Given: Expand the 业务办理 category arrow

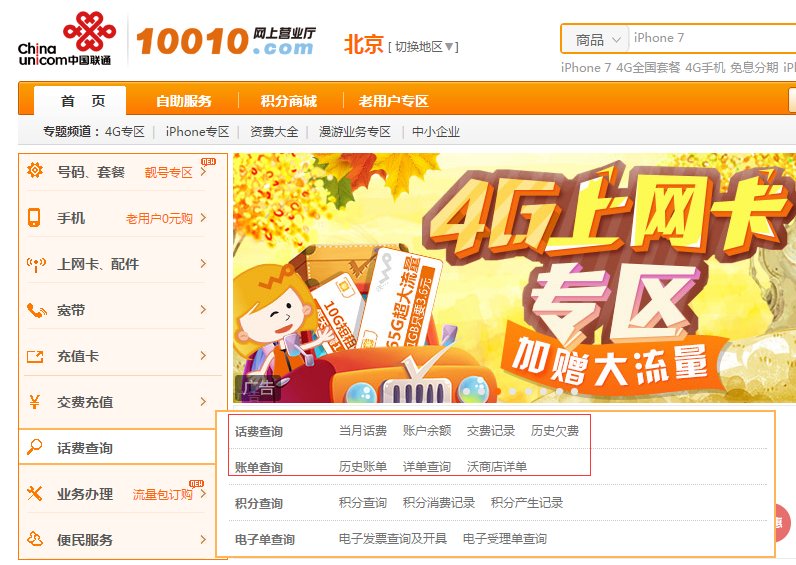Looking at the screenshot, I should [203, 493].
